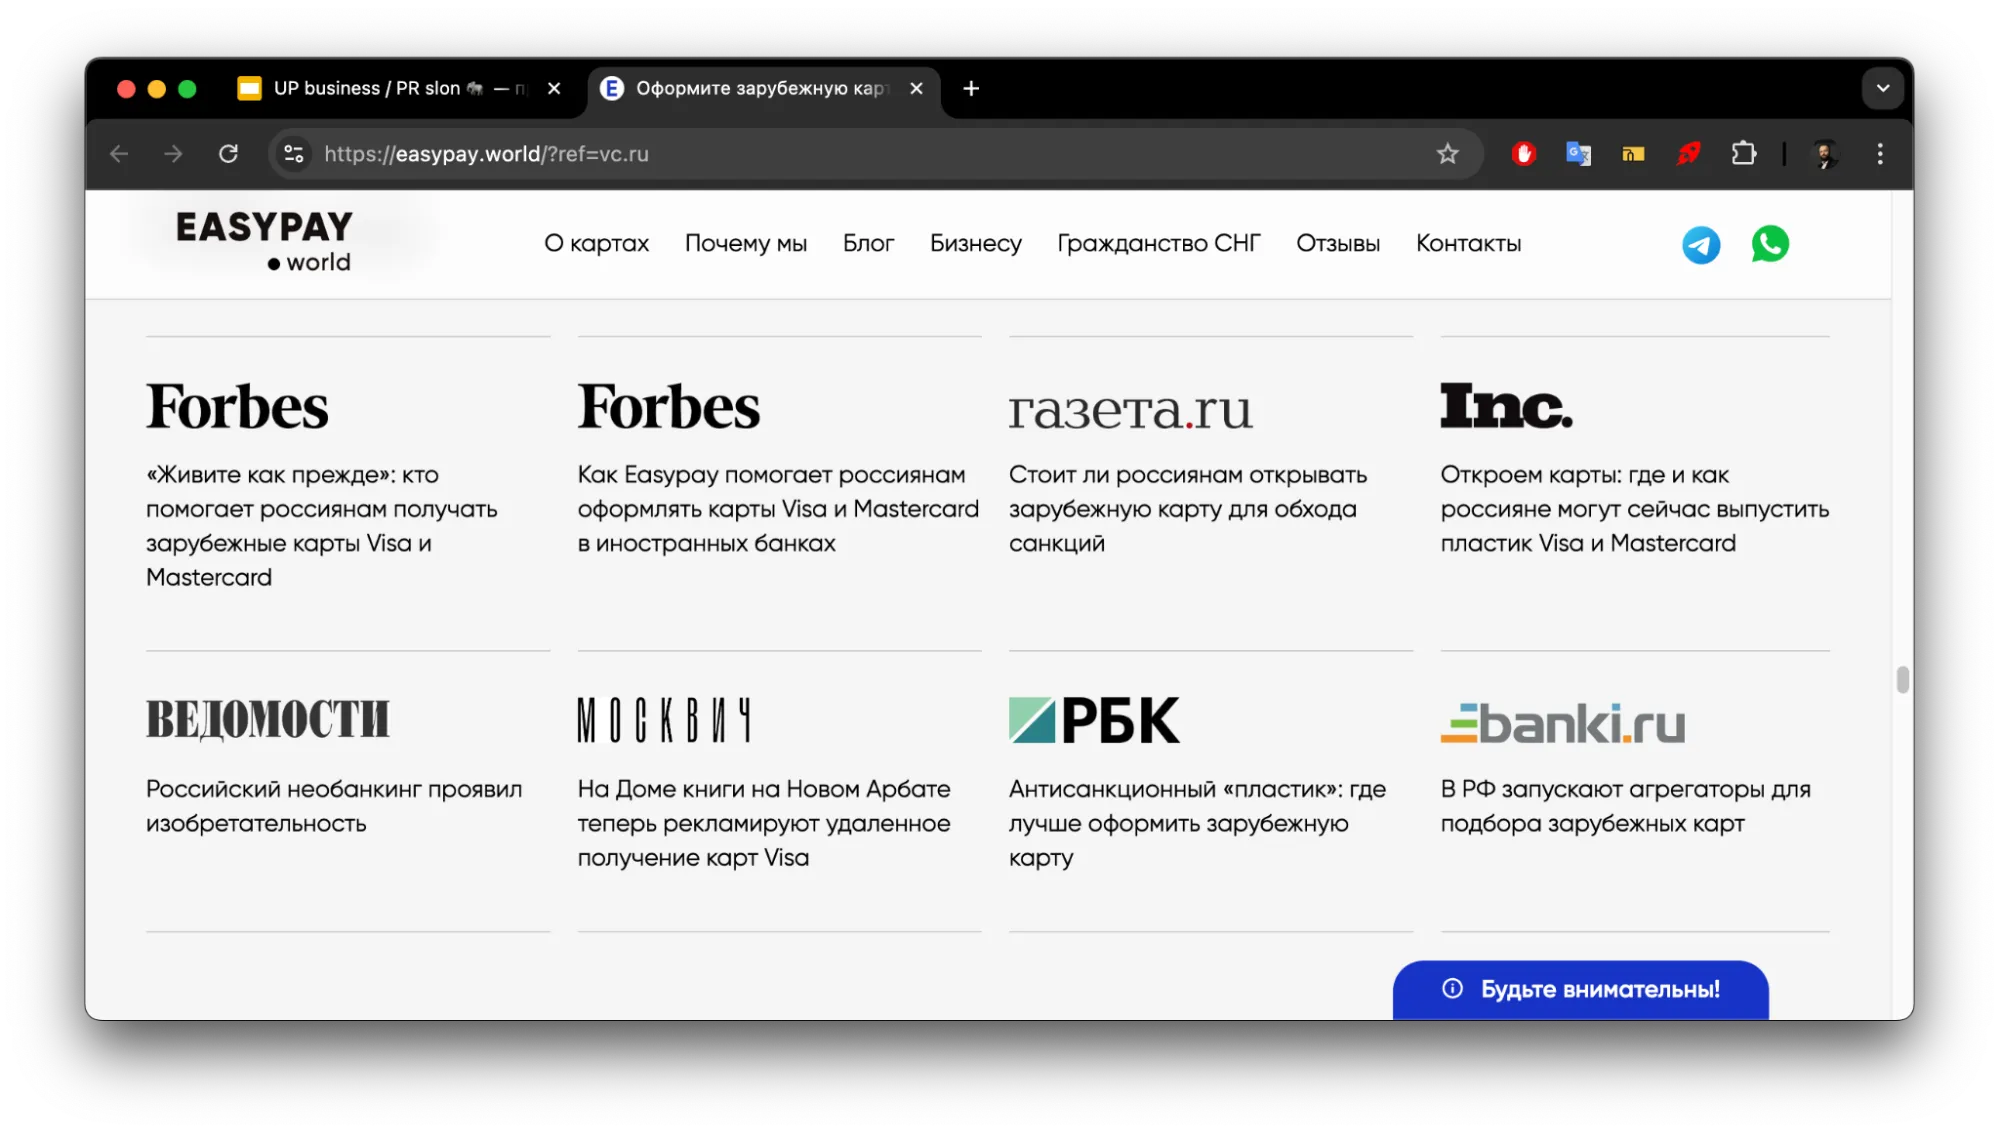Expand the tab search chevron
Image resolution: width=1999 pixels, height=1133 pixels.
click(x=1882, y=88)
